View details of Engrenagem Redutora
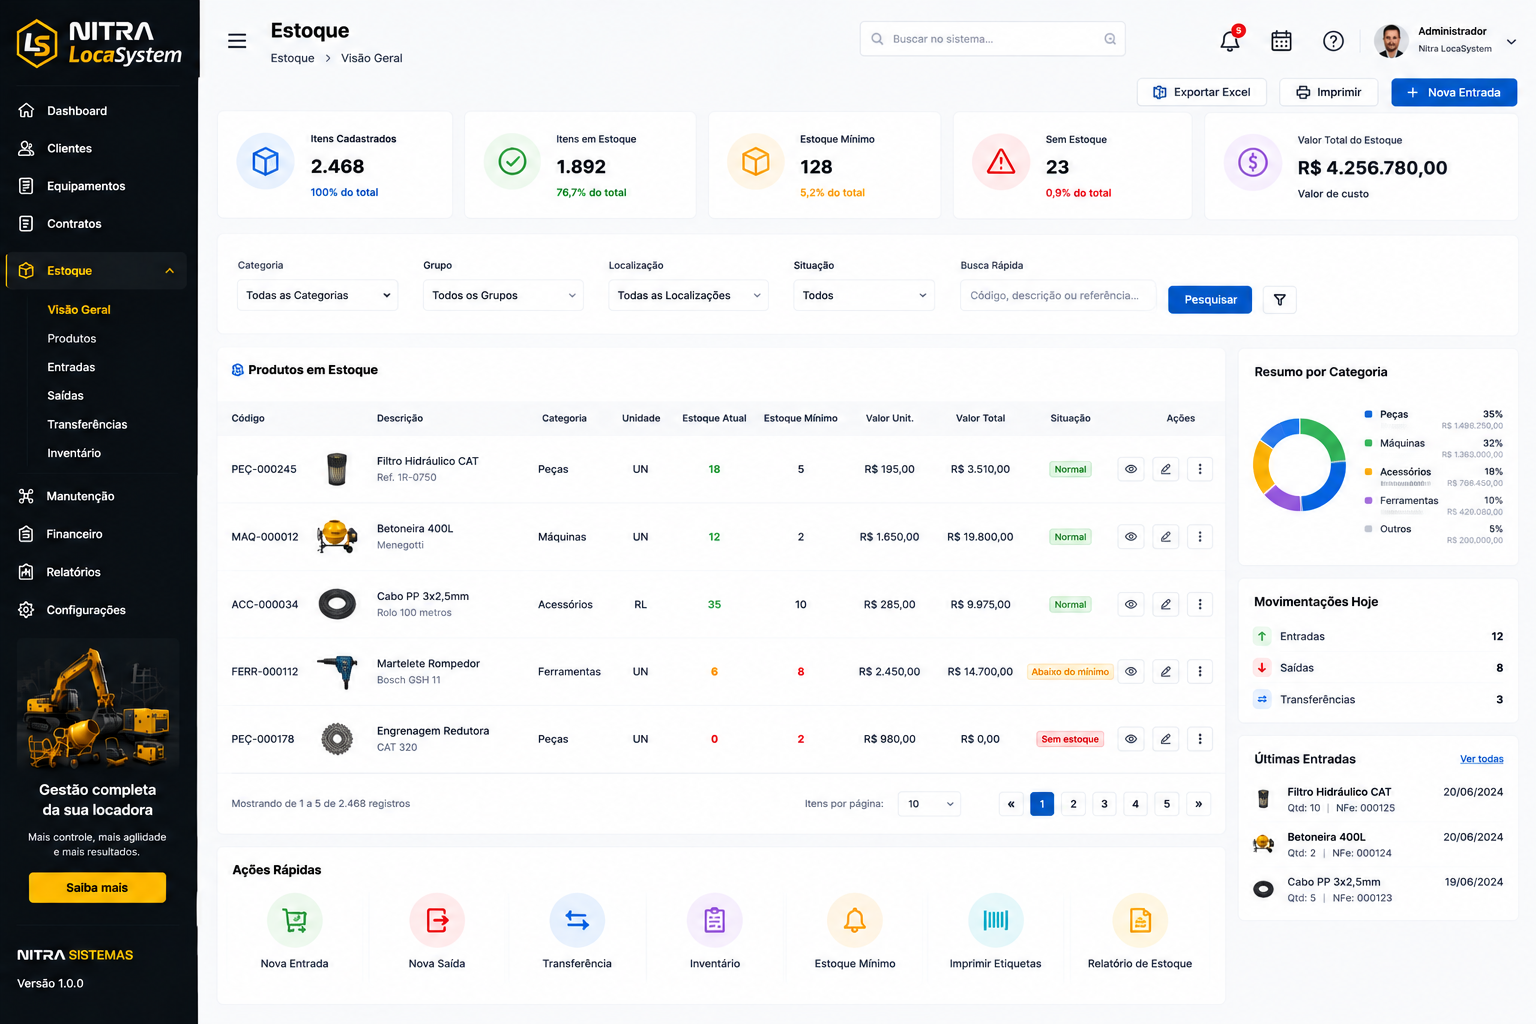 (x=1131, y=739)
